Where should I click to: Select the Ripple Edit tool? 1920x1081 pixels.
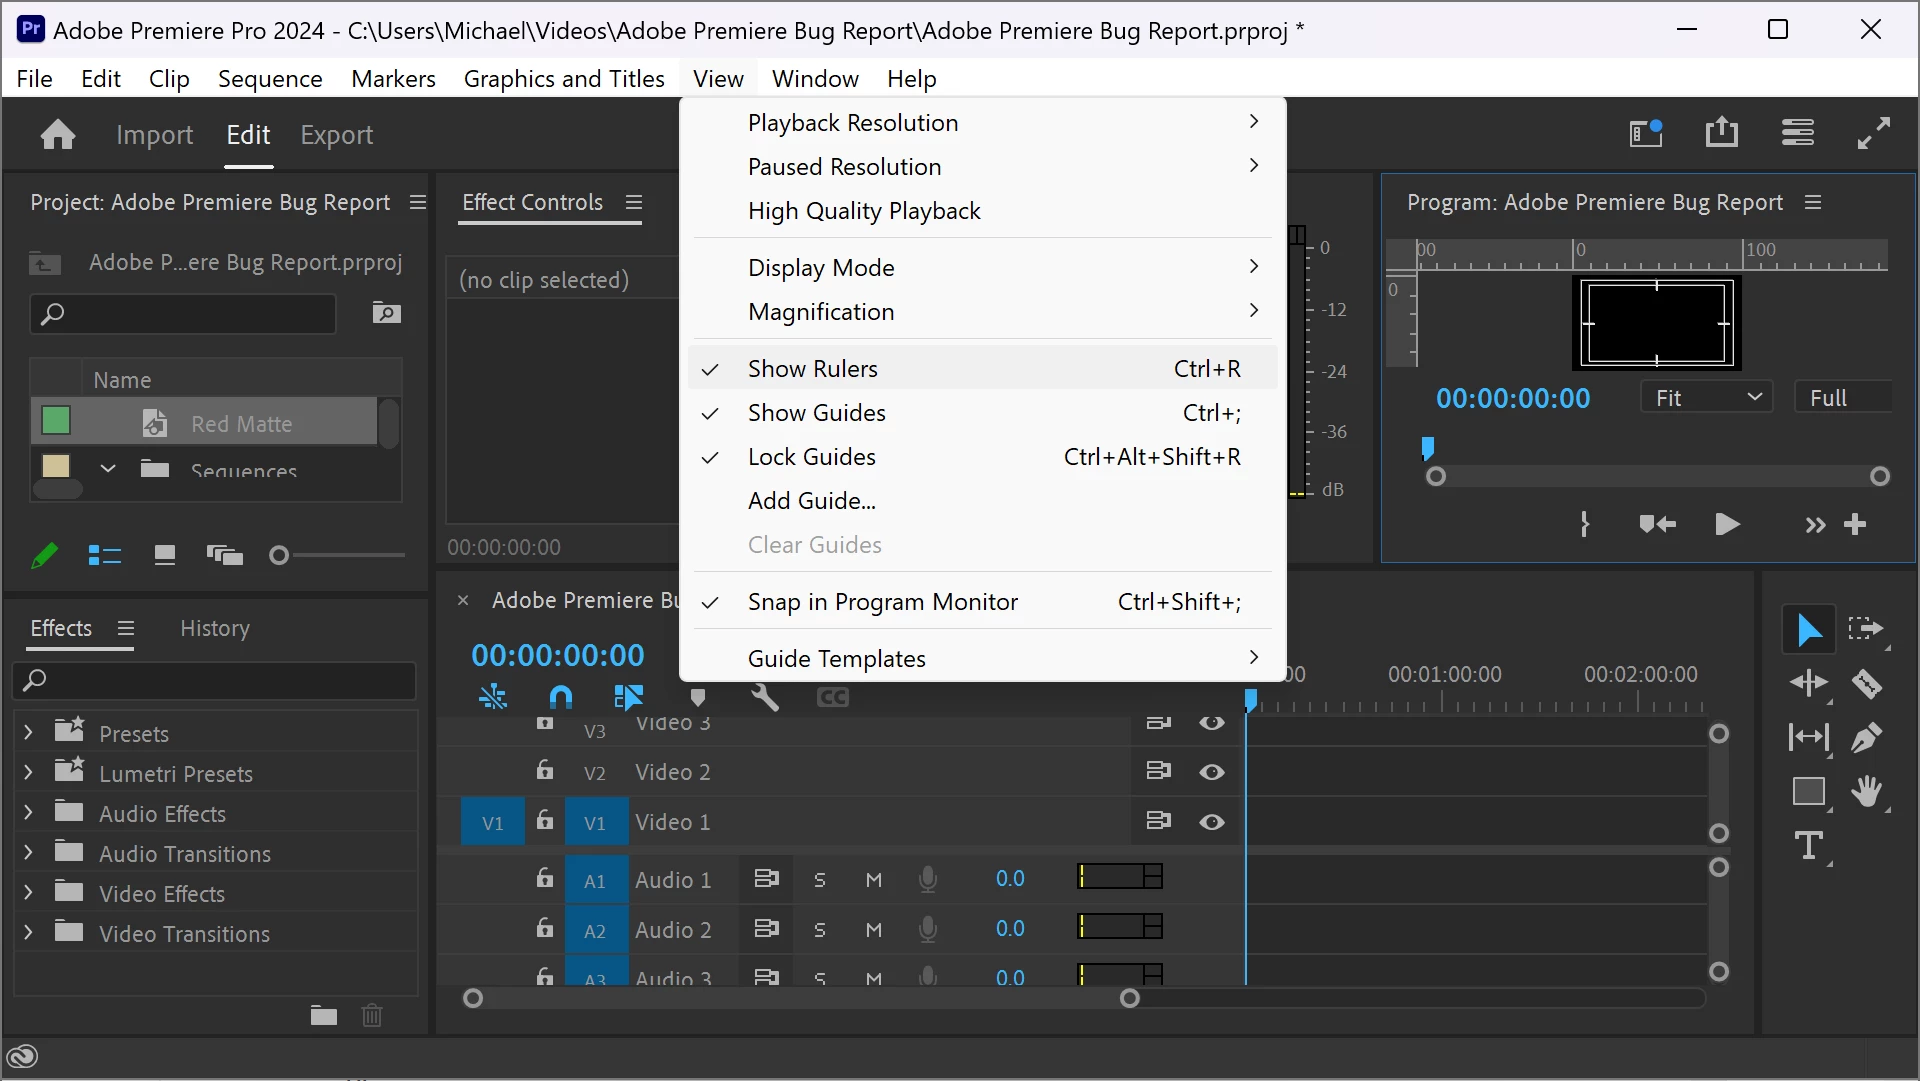(x=1809, y=683)
